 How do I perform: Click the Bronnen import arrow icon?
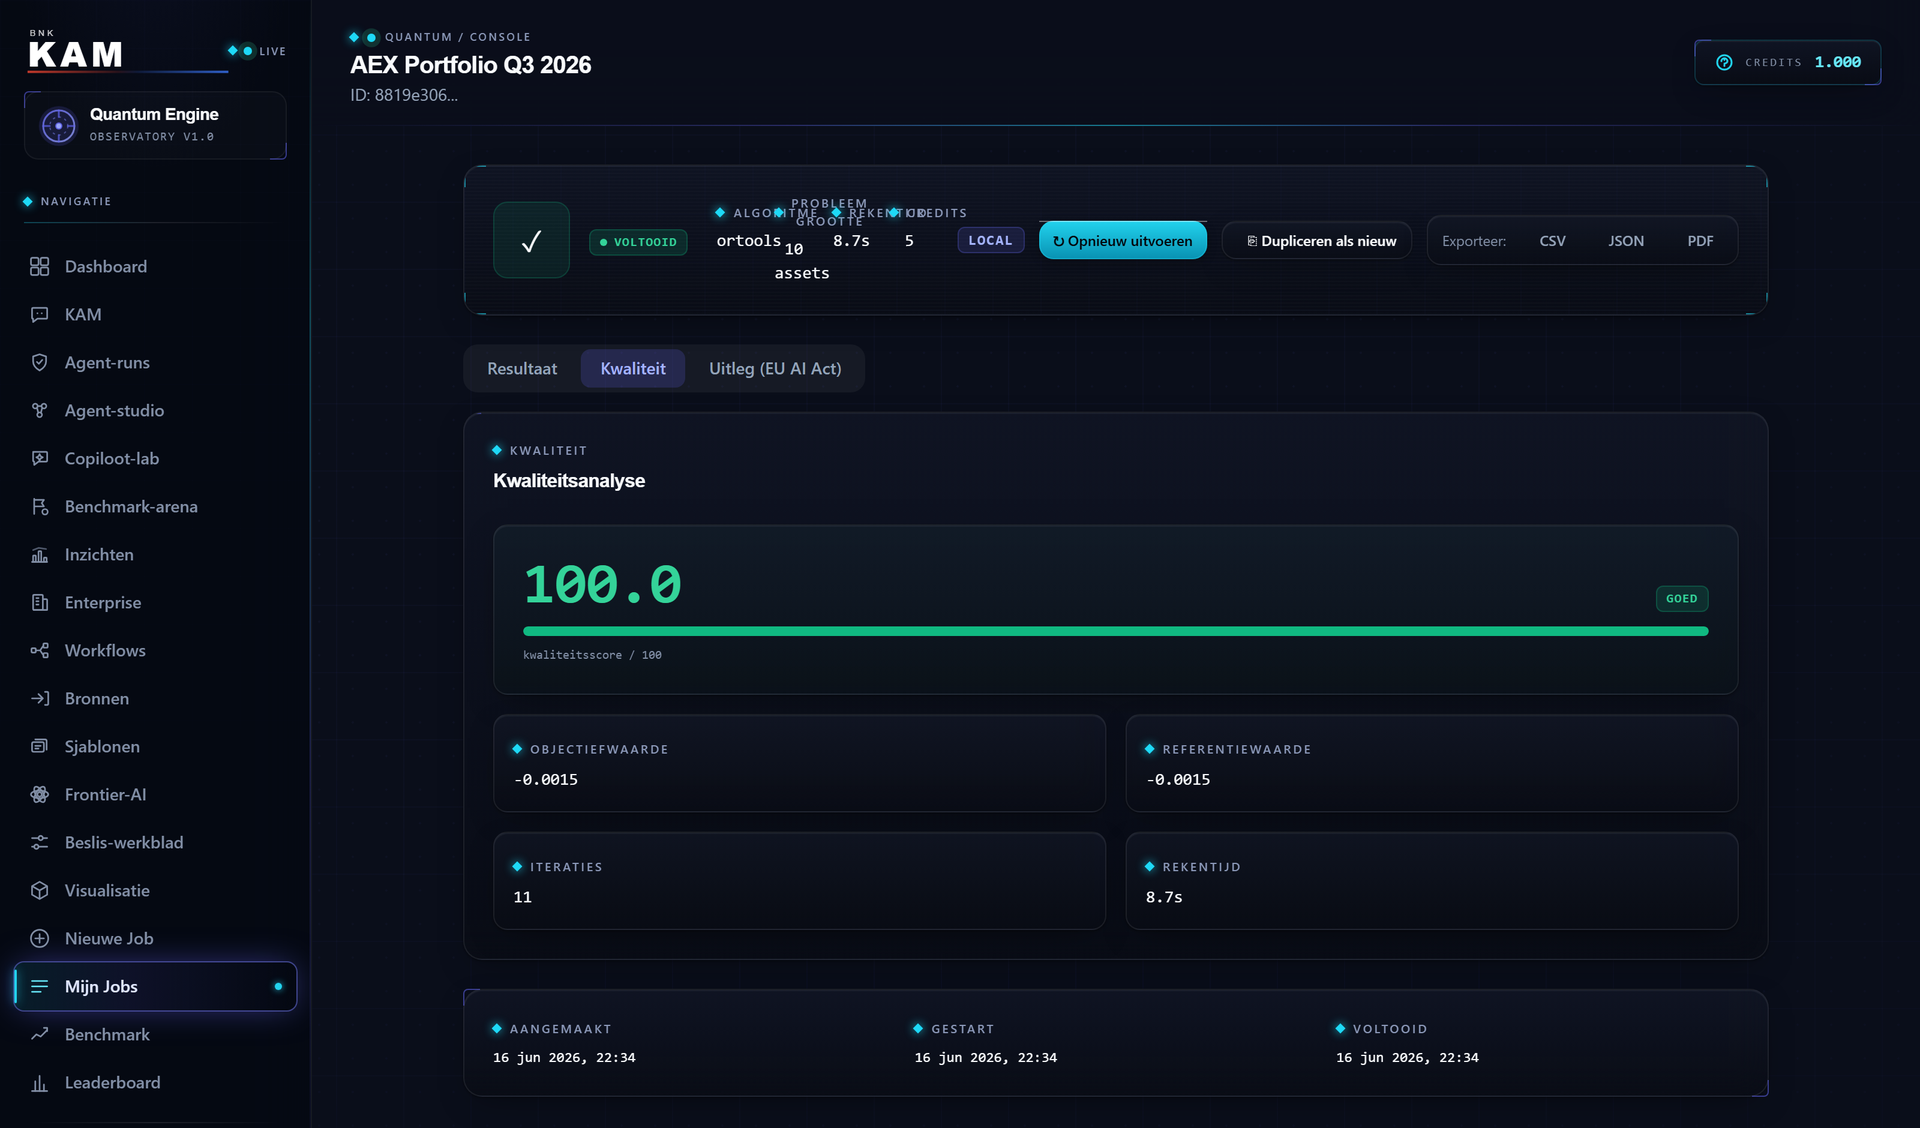point(39,699)
